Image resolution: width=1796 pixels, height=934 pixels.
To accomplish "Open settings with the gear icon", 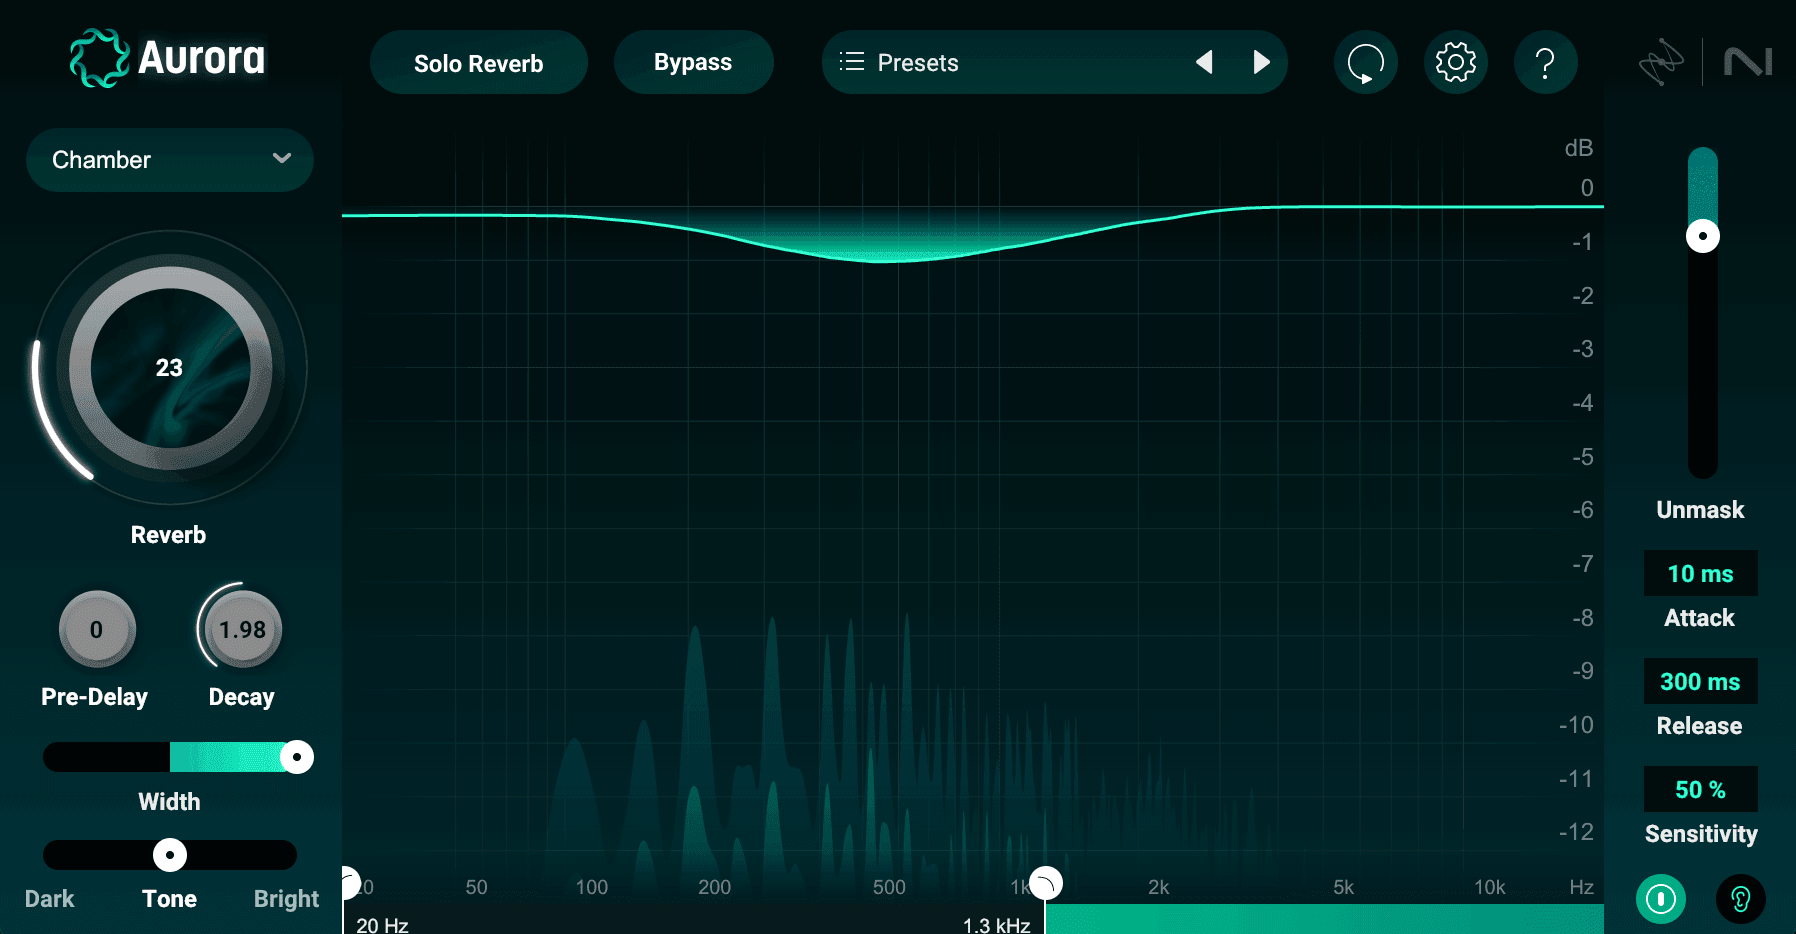I will point(1456,62).
